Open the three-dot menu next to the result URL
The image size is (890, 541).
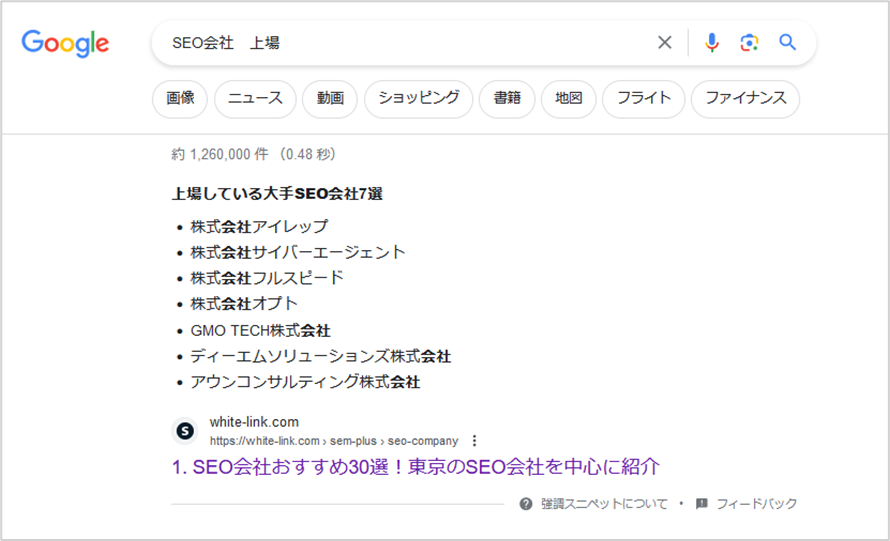pos(475,441)
